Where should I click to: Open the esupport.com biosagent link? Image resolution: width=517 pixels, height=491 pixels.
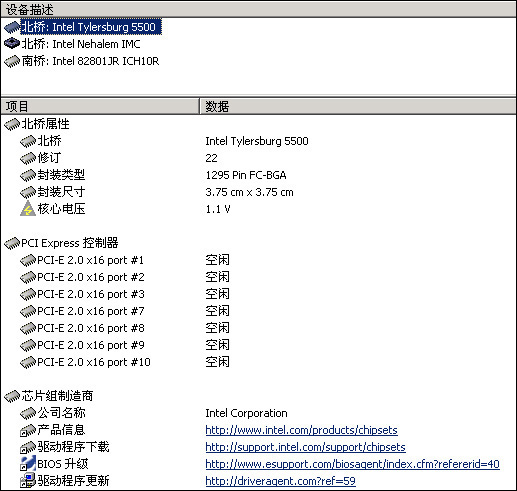(352, 464)
